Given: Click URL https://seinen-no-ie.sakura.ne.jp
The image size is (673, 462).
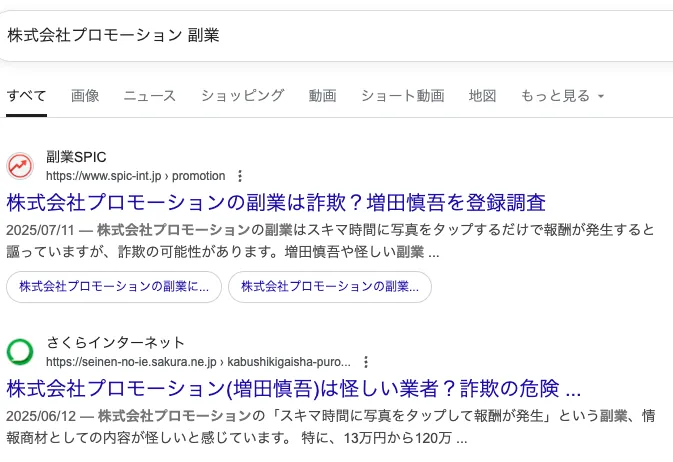Looking at the screenshot, I should [198, 362].
